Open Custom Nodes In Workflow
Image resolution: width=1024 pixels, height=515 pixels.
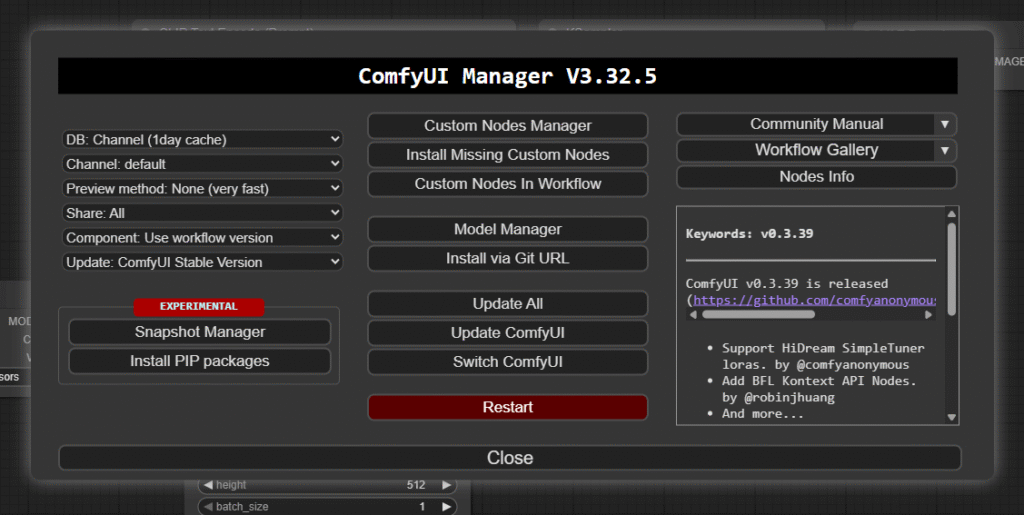507,184
